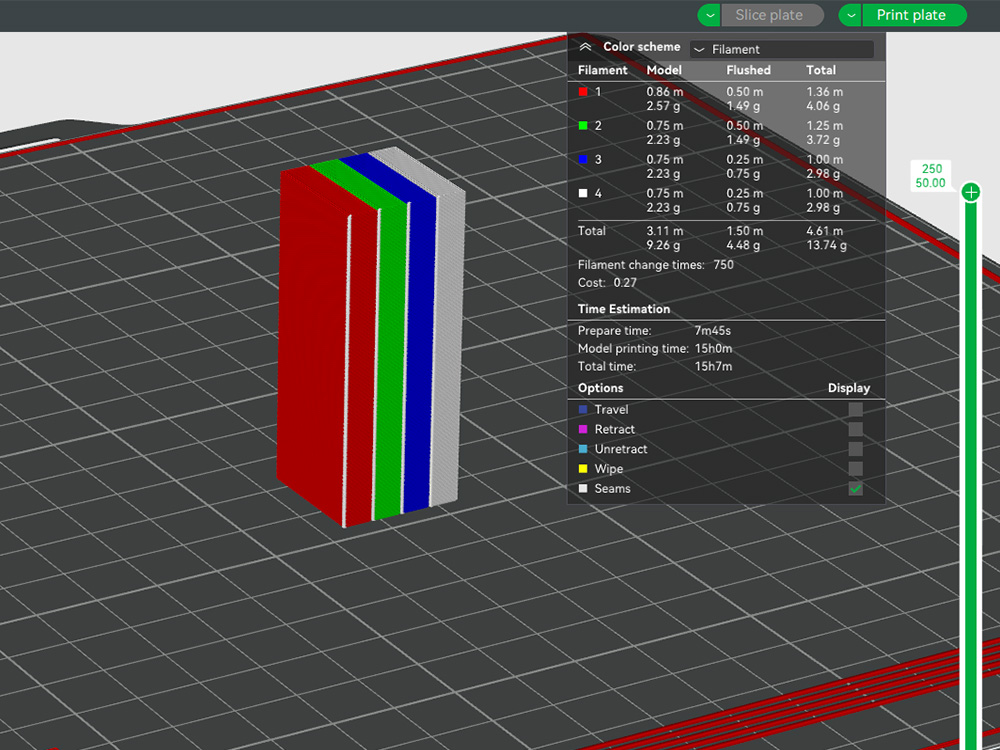Image resolution: width=1000 pixels, height=750 pixels.
Task: Click the red filament 1 color icon
Action: click(584, 91)
